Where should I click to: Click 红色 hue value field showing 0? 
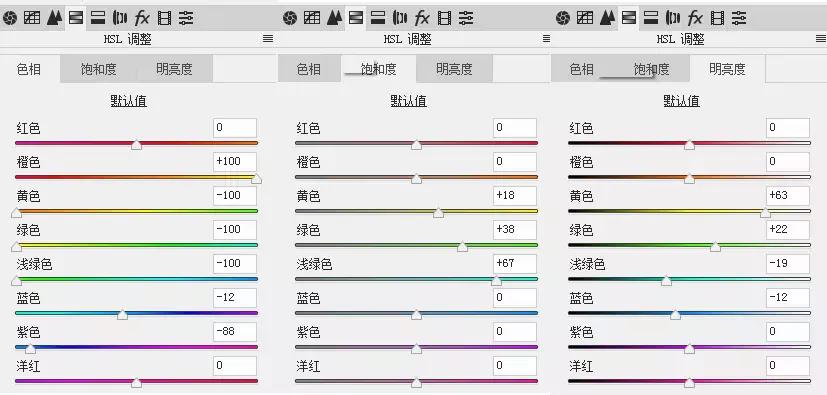coord(235,128)
